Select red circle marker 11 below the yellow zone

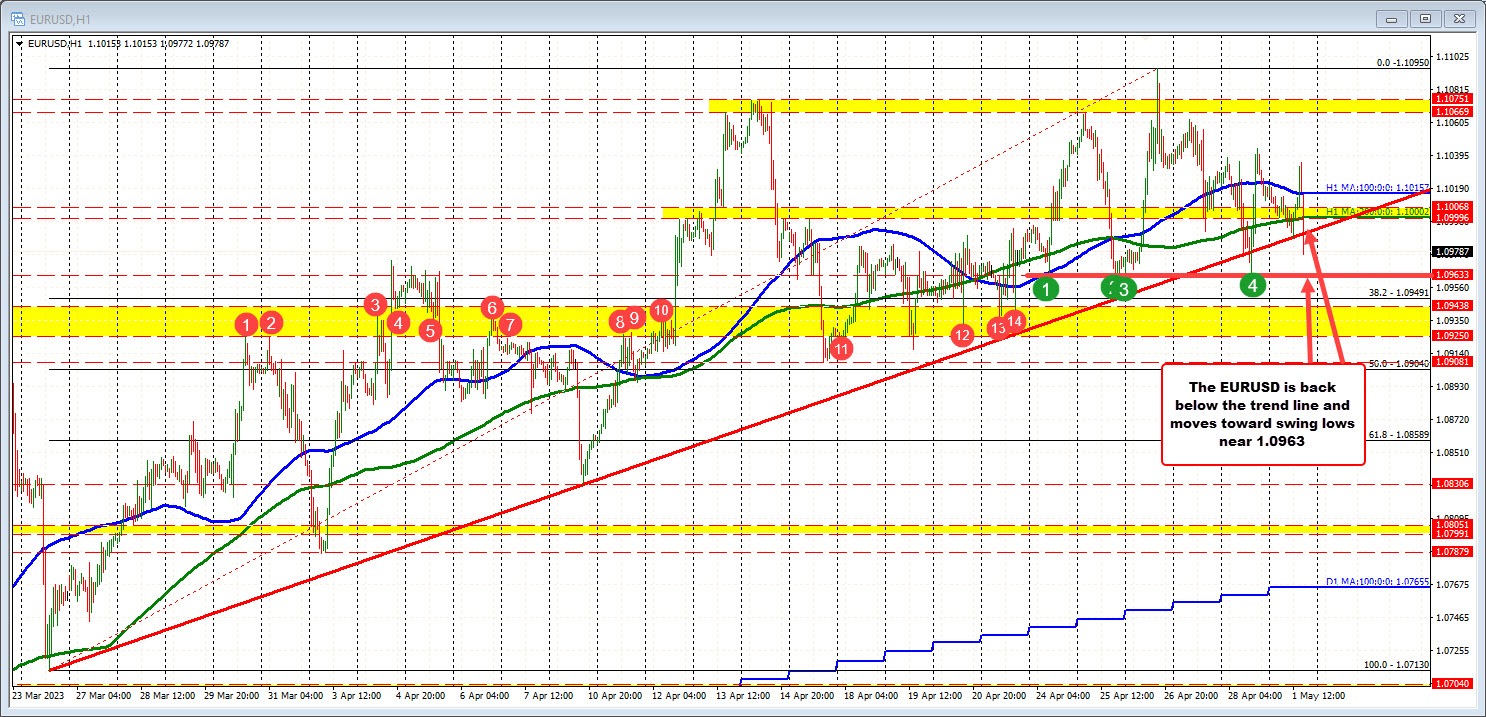(841, 349)
